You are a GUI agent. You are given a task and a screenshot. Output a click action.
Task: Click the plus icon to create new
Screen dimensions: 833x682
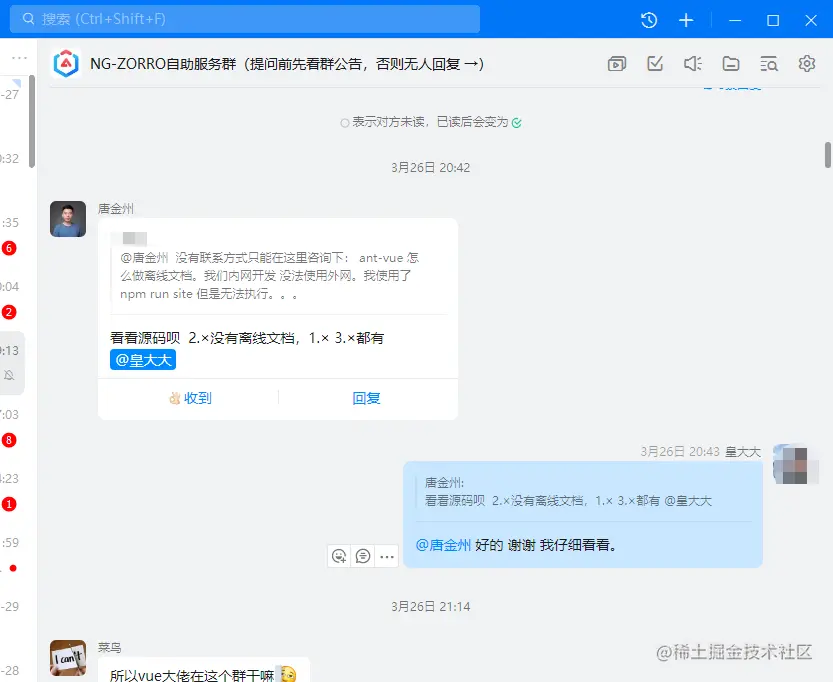coord(686,20)
